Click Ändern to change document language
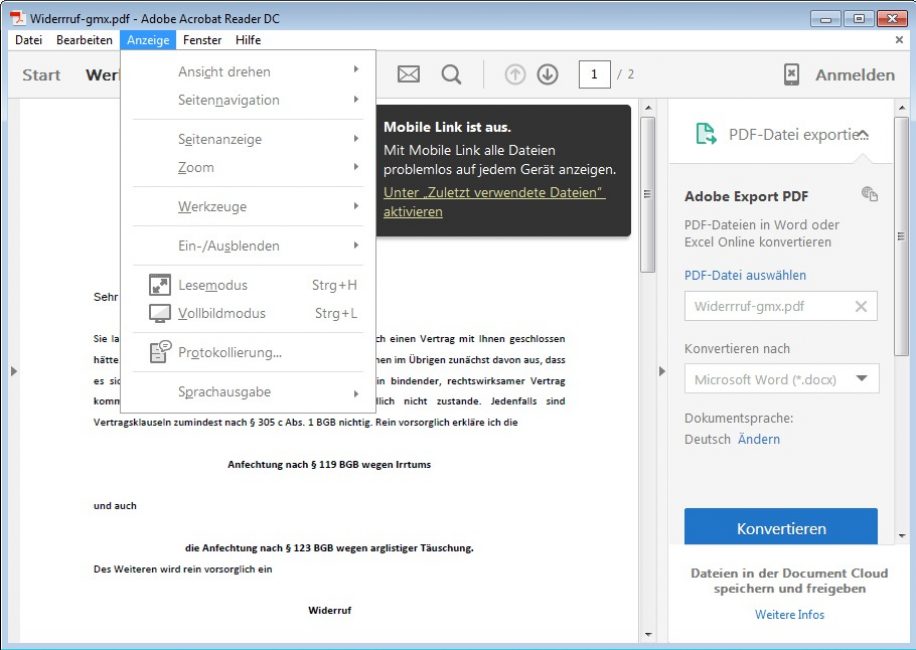916x650 pixels. [758, 439]
